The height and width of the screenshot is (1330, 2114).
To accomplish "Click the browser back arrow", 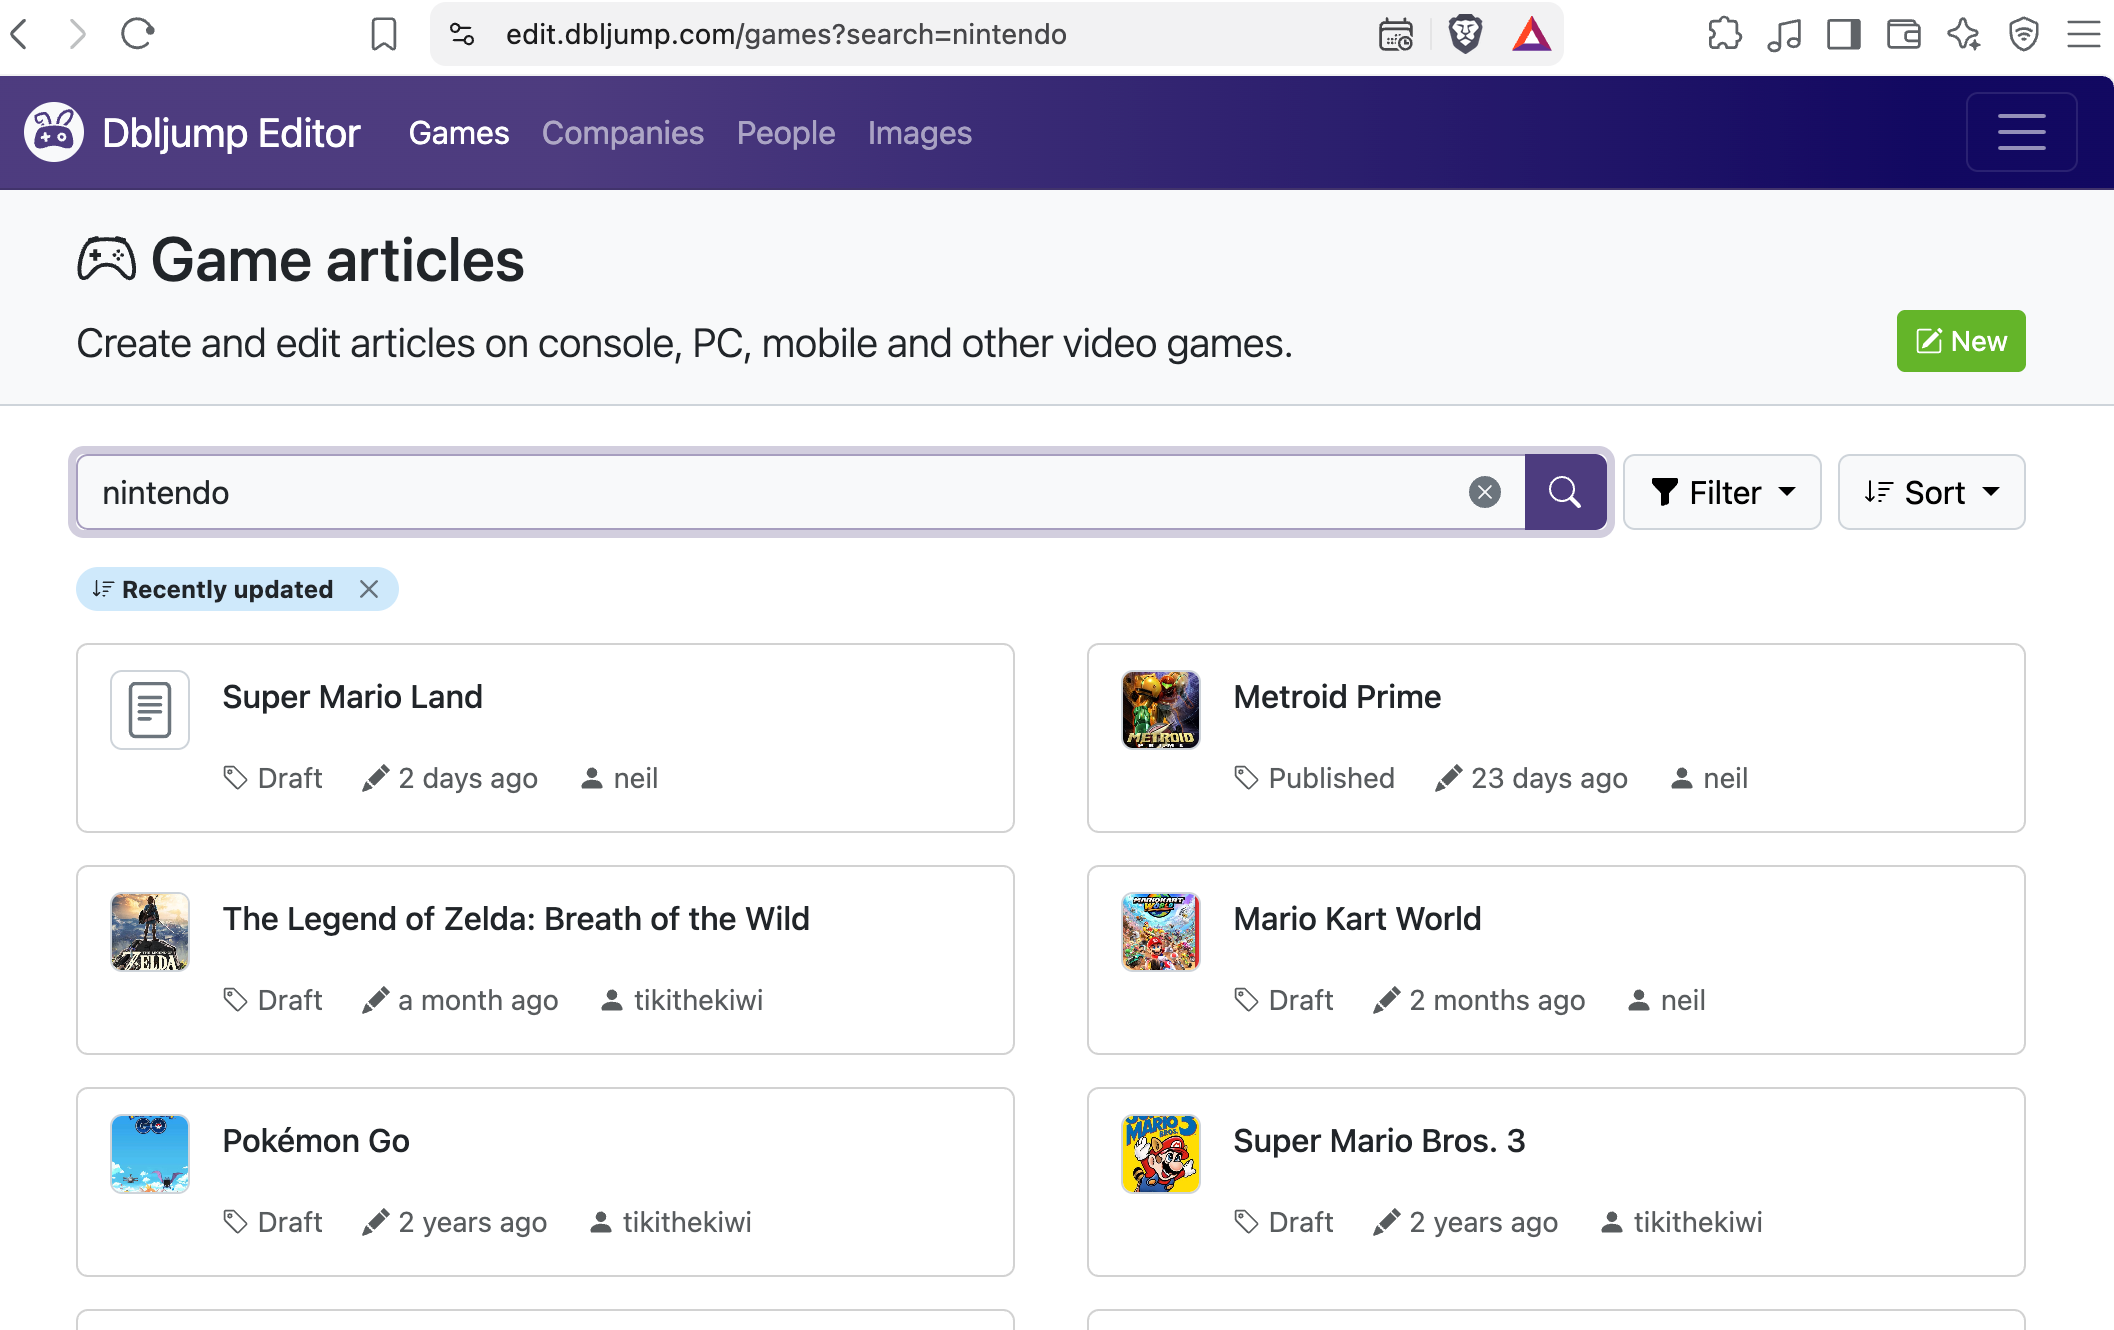I will 20,34.
